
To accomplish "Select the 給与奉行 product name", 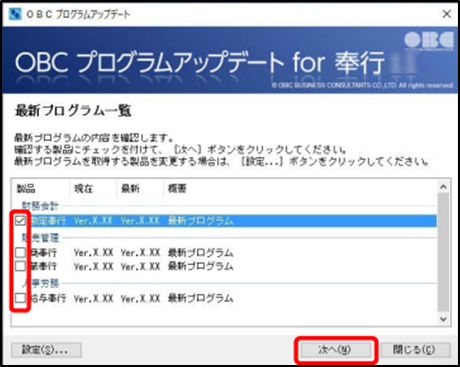I will click(x=48, y=298).
